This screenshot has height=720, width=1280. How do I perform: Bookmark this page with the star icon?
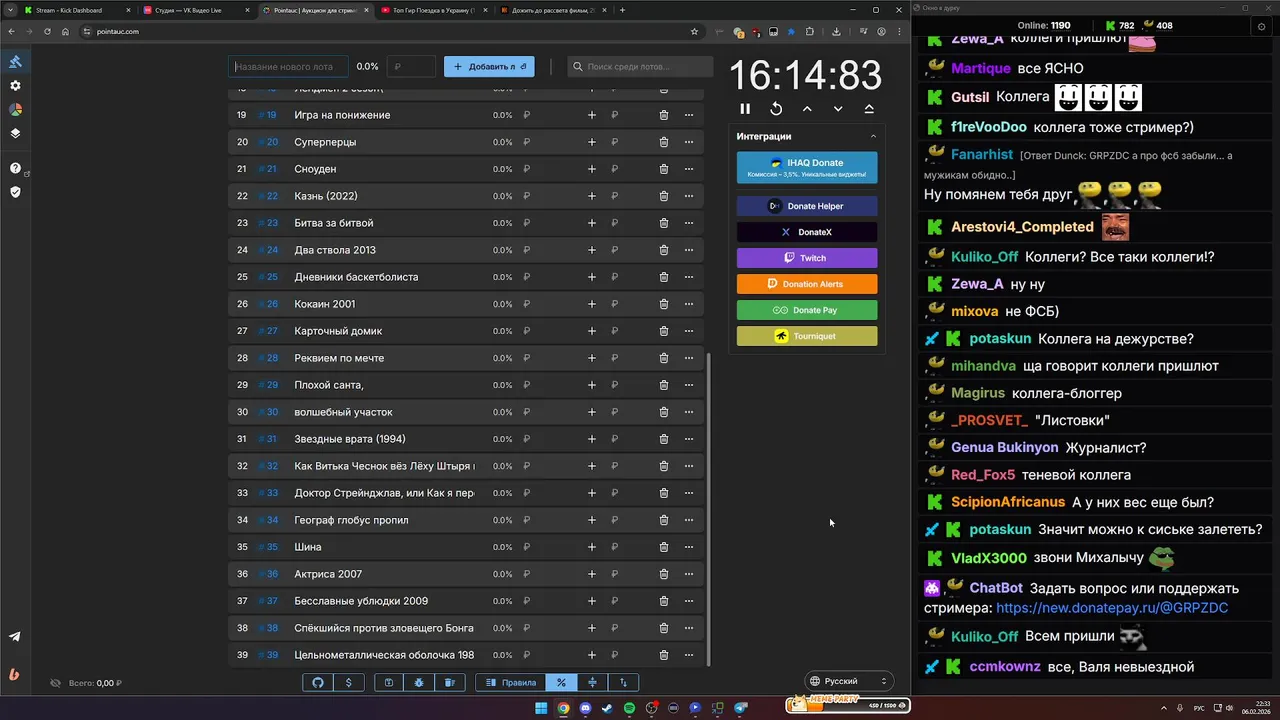(x=694, y=31)
